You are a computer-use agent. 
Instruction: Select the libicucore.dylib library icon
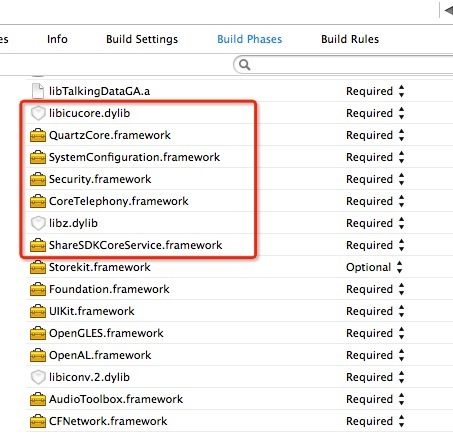coord(38,113)
